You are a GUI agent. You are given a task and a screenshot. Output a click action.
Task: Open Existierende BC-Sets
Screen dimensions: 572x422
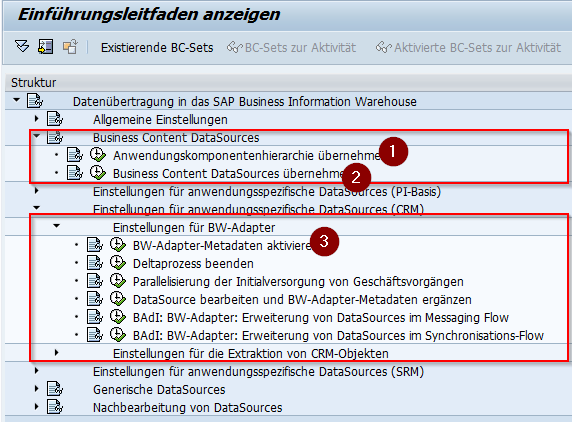(157, 48)
